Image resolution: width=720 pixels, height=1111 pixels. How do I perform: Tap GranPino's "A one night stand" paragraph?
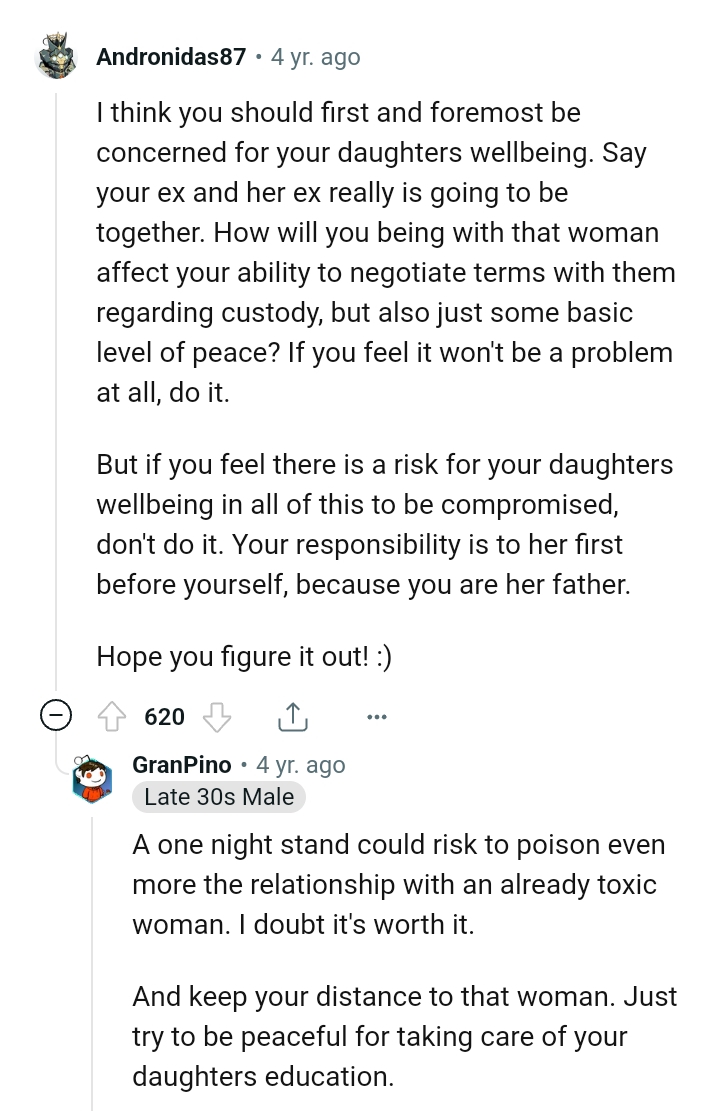[x=398, y=885]
